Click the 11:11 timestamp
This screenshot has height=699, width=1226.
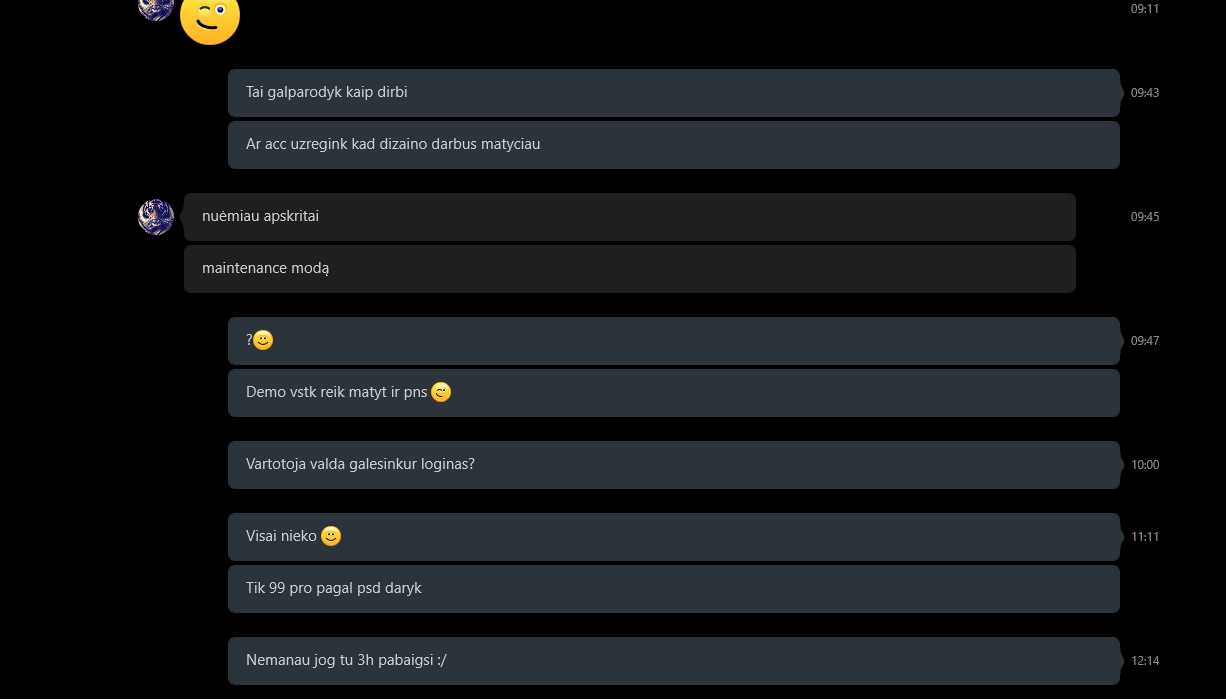click(1145, 537)
